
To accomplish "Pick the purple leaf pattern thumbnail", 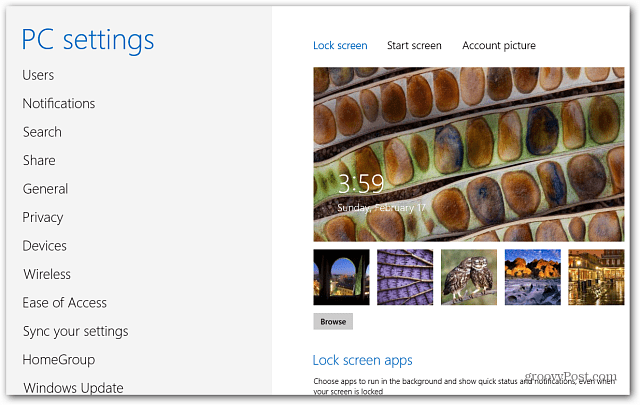I will pyautogui.click(x=405, y=277).
